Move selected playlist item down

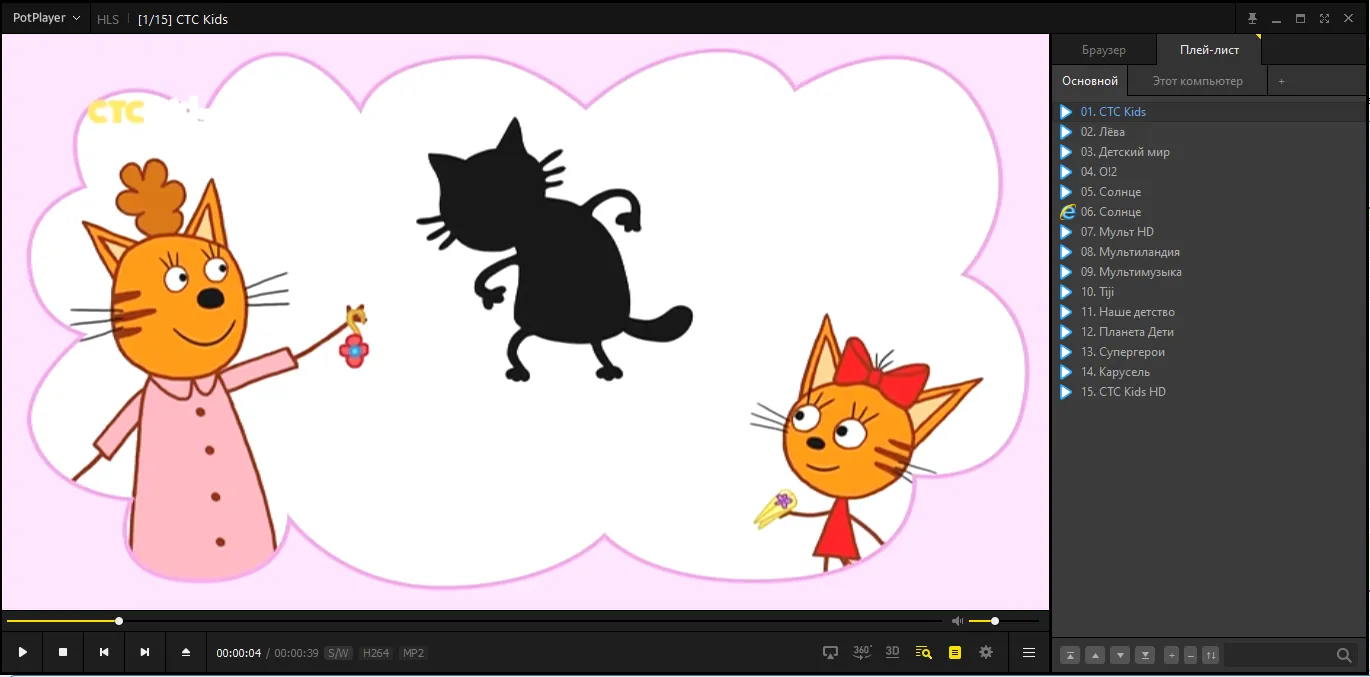pos(1121,655)
